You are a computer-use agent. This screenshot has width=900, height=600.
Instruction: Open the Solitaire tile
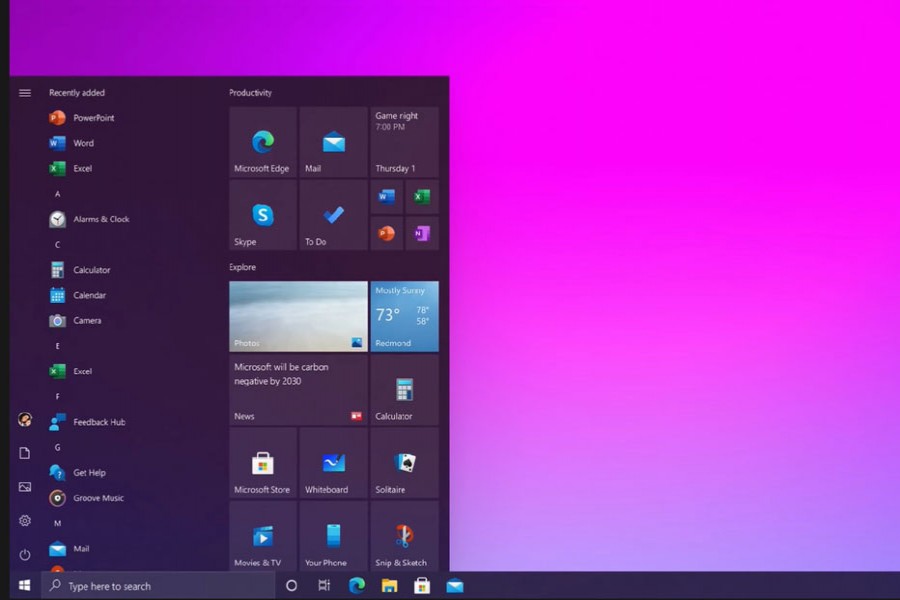[404, 463]
